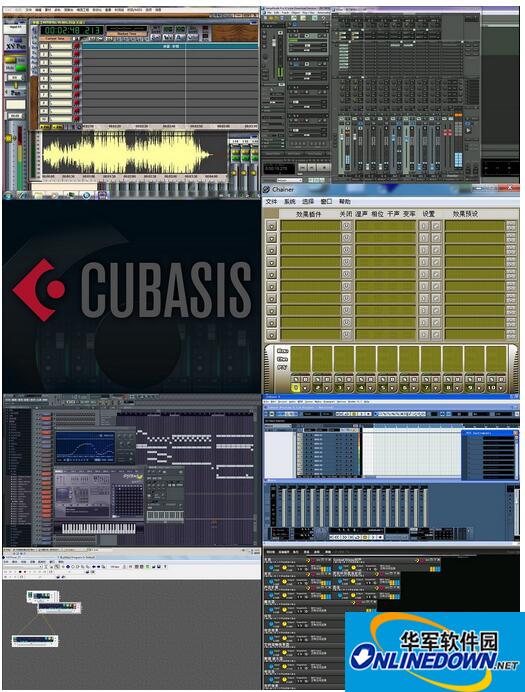The width and height of the screenshot is (525, 692).
Task: Open the dropdown arrow beside chain slot 6
Action: pos(414,387)
